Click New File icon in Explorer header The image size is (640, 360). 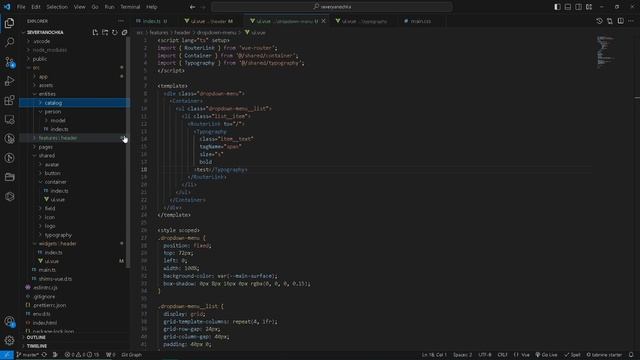click(x=95, y=32)
